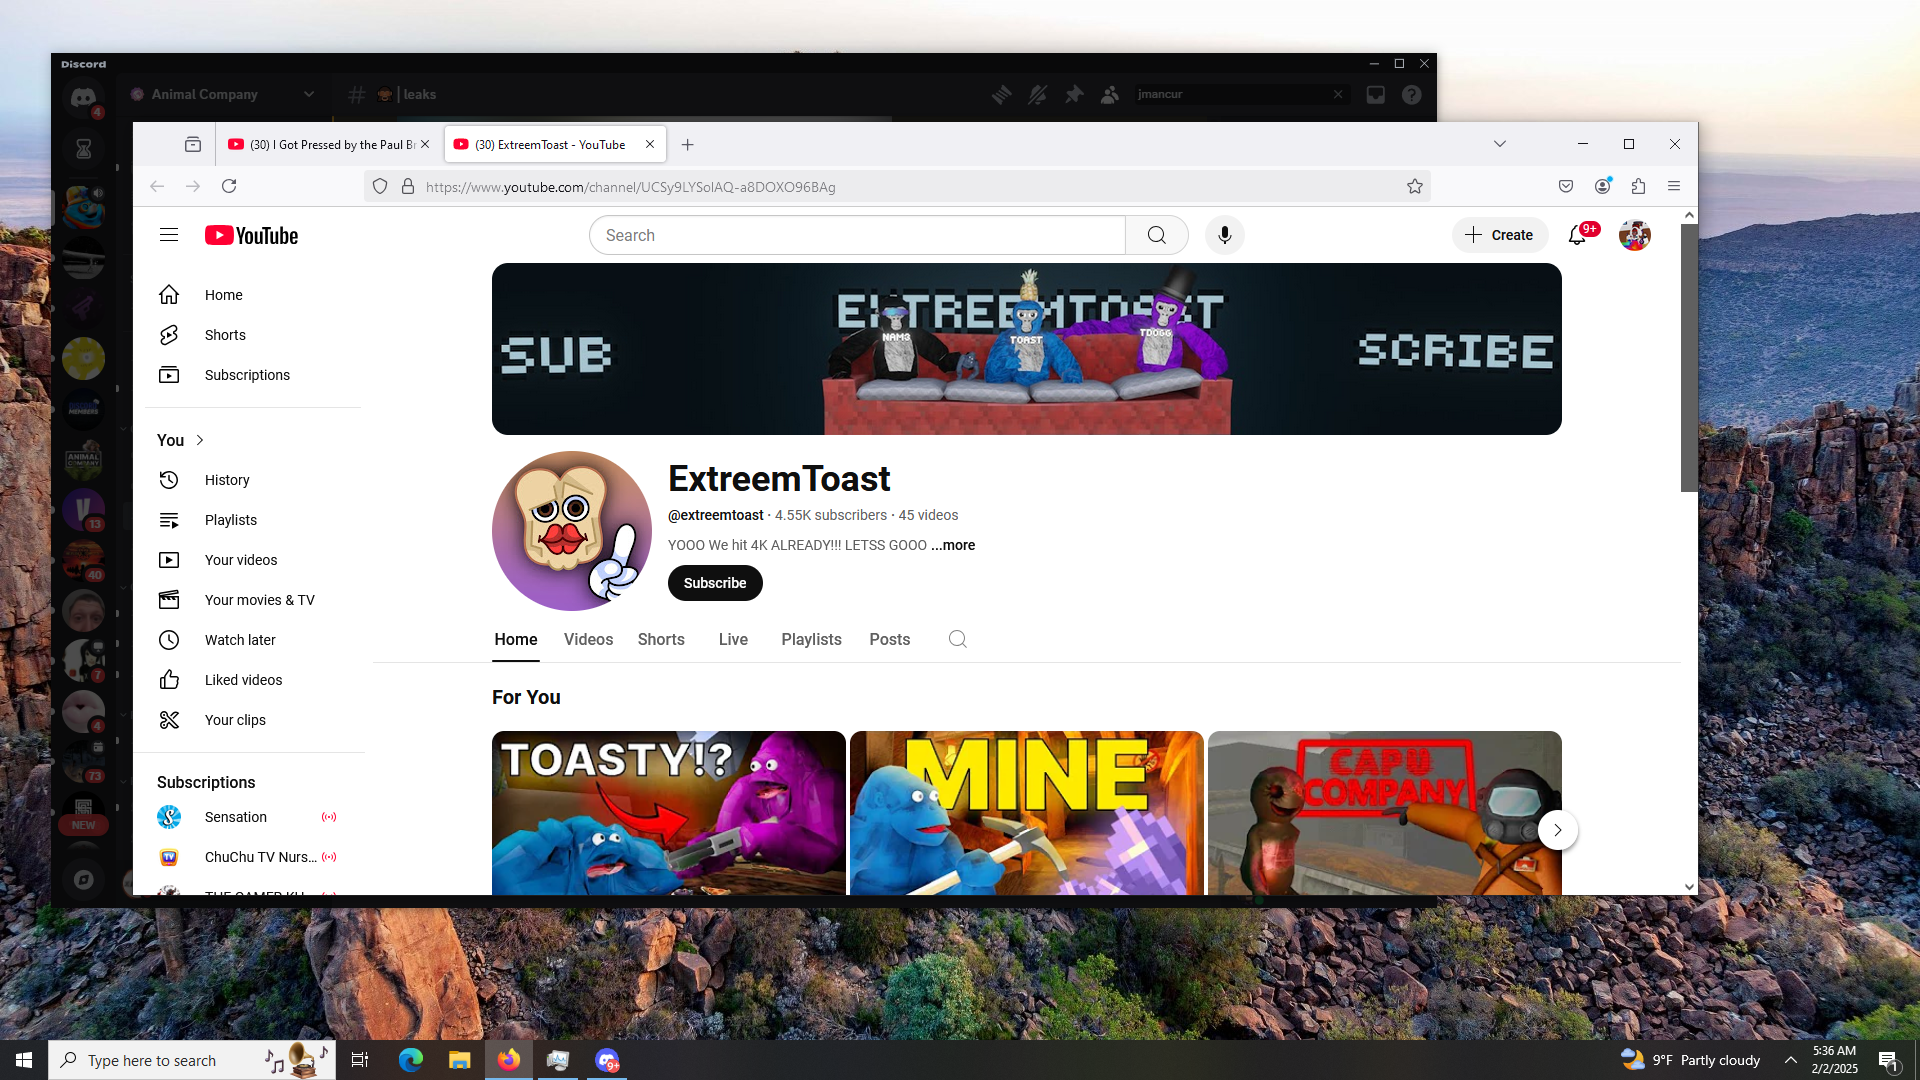1920x1080 pixels.
Task: Click the YouTube voice search microphone icon
Action: [x=1224, y=235]
